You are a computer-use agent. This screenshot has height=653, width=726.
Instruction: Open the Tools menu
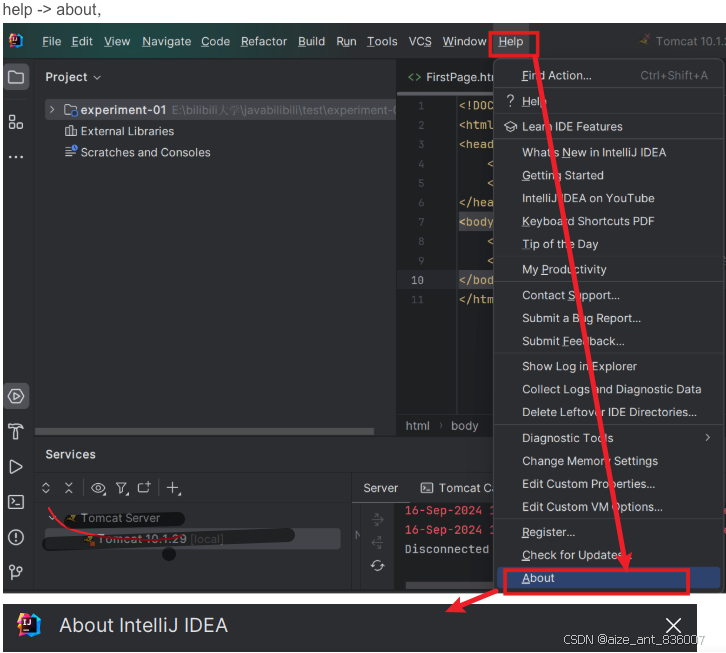(382, 41)
